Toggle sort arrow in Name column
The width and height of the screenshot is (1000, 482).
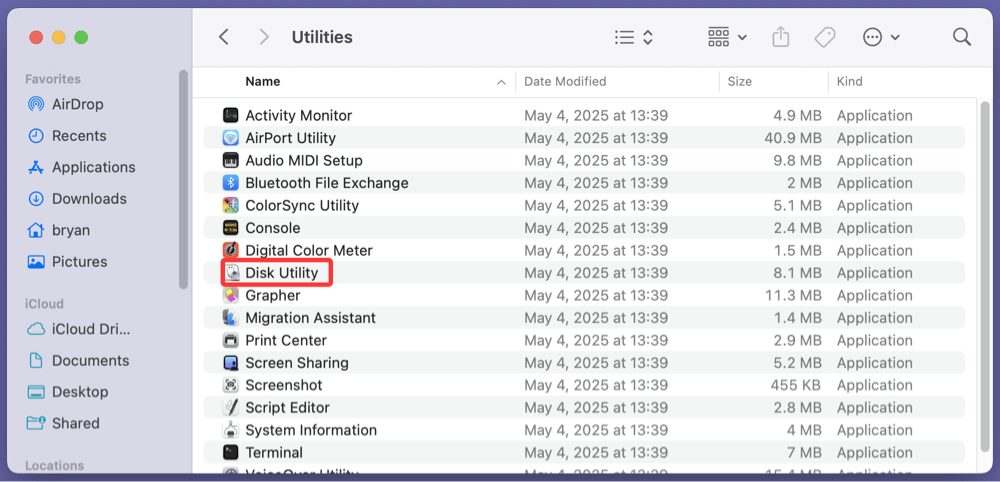(x=501, y=82)
